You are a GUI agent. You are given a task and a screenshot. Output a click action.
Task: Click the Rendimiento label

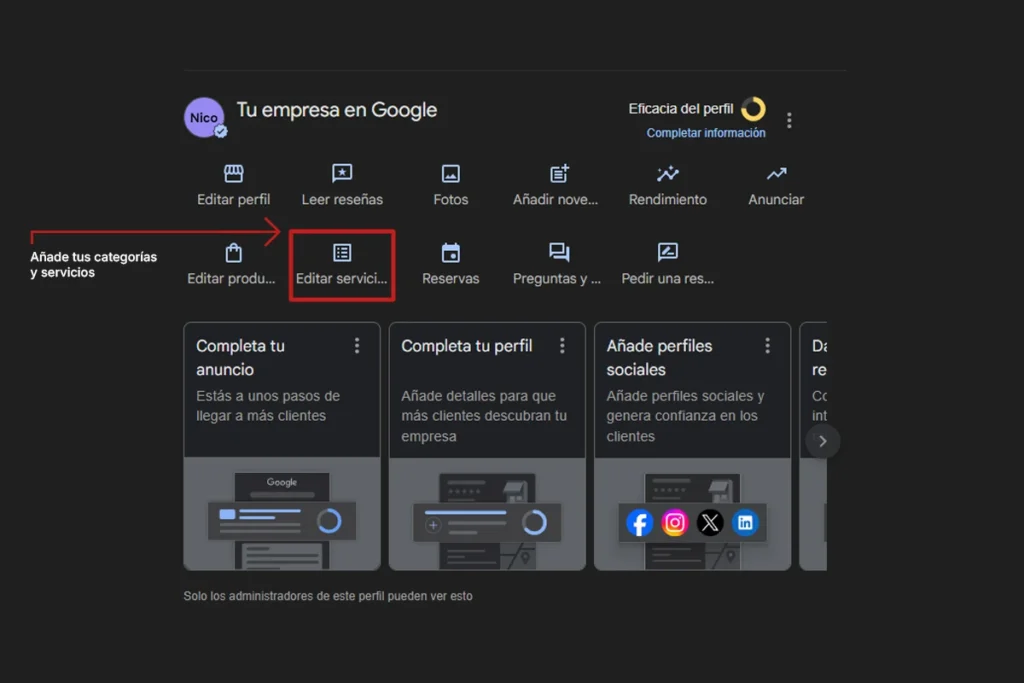[667, 200]
